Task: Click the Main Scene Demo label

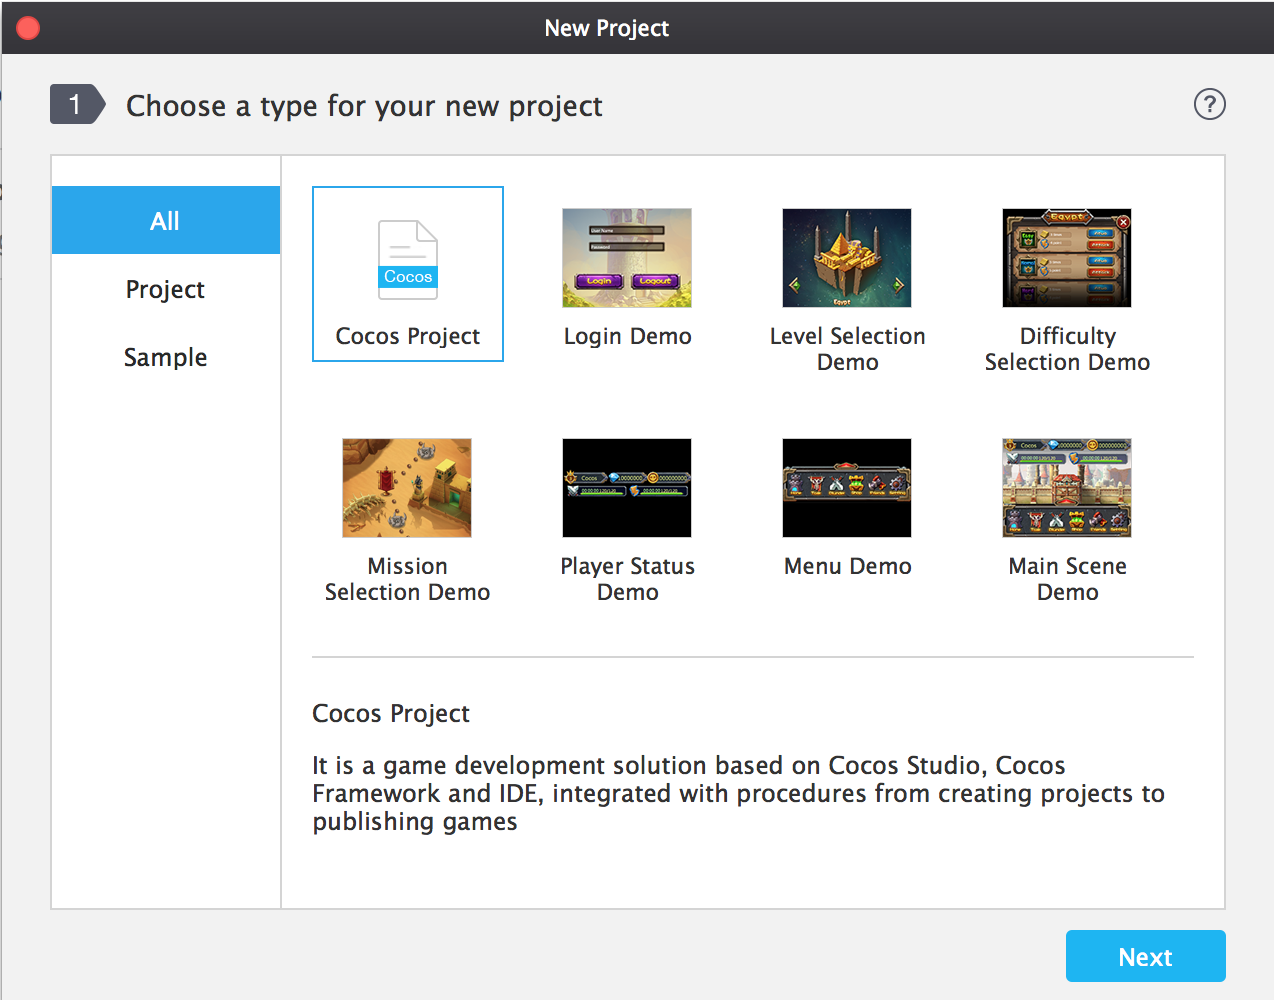Action: [x=1067, y=579]
